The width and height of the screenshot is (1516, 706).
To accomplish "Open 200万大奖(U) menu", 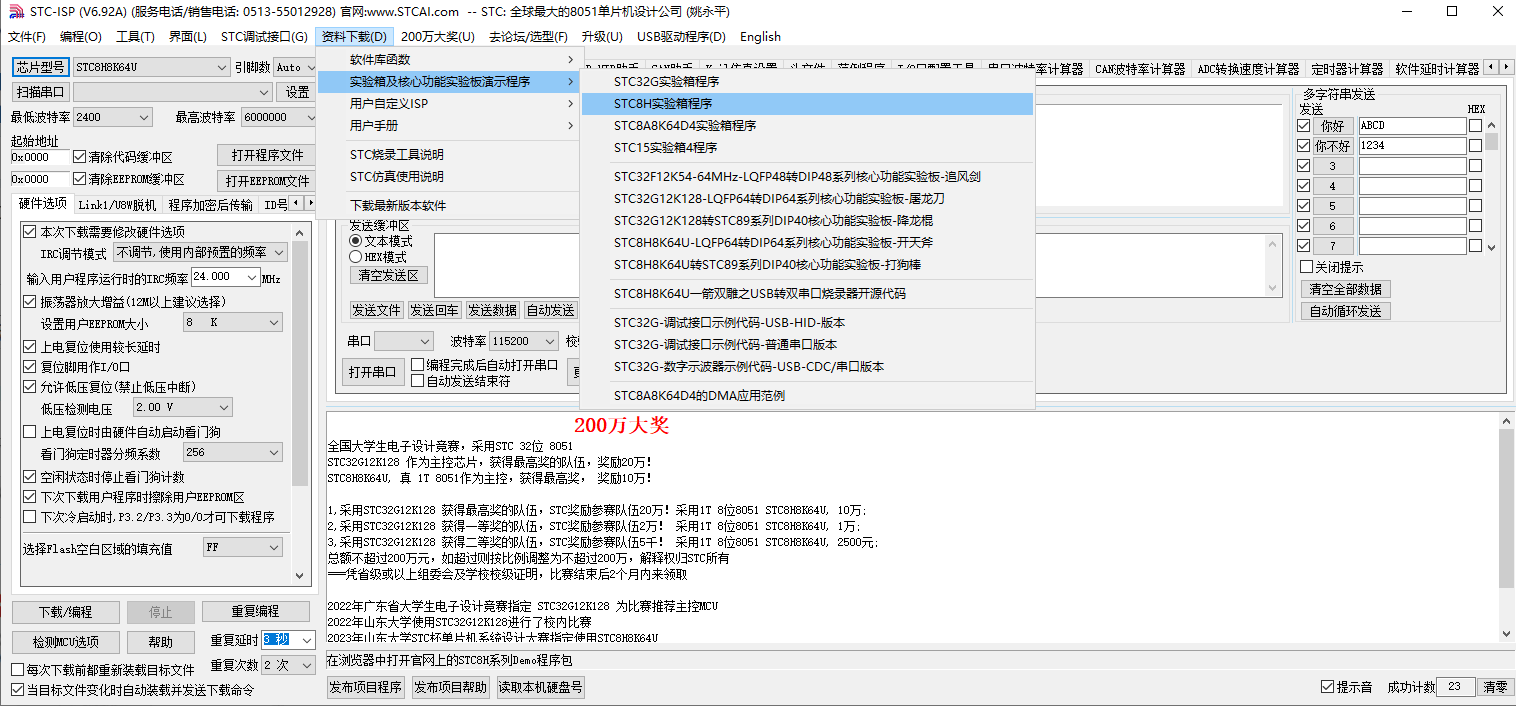I will (x=438, y=37).
